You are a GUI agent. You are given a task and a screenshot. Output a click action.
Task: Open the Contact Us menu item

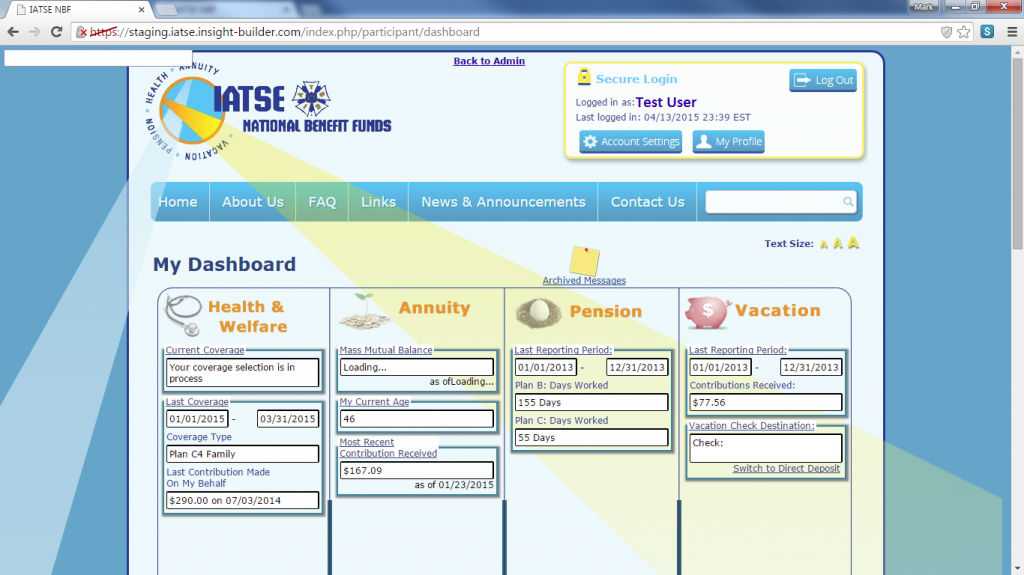click(648, 202)
